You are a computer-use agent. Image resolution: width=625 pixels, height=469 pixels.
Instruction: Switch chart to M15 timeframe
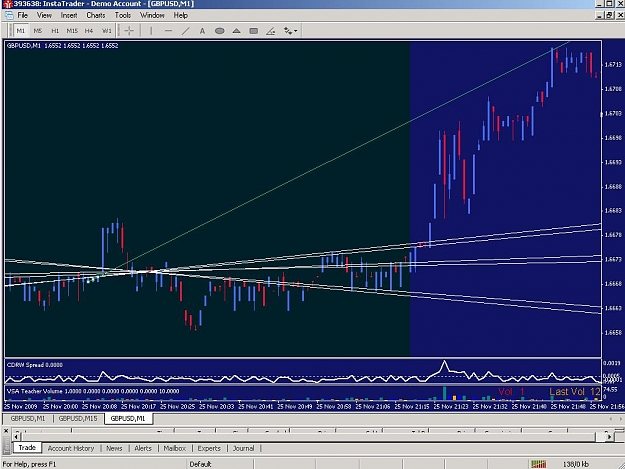[72, 31]
